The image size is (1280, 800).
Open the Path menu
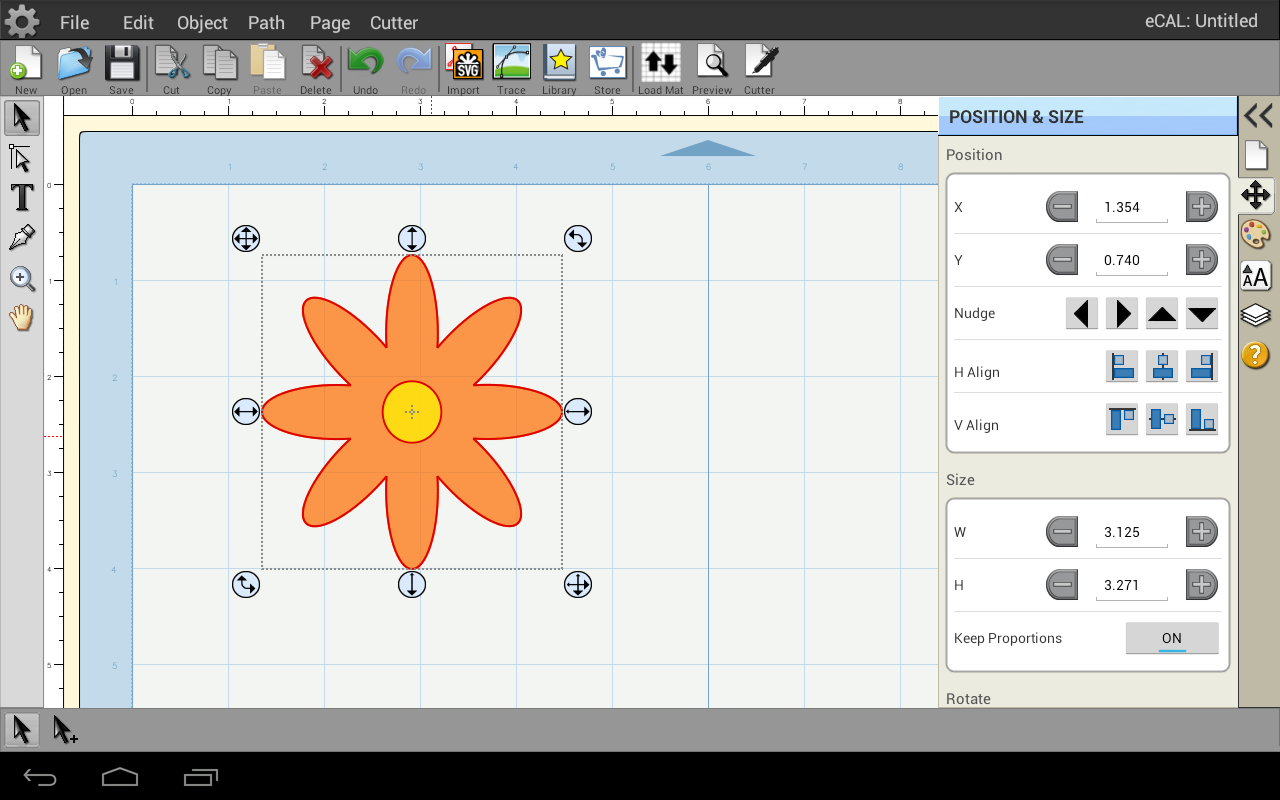click(266, 22)
